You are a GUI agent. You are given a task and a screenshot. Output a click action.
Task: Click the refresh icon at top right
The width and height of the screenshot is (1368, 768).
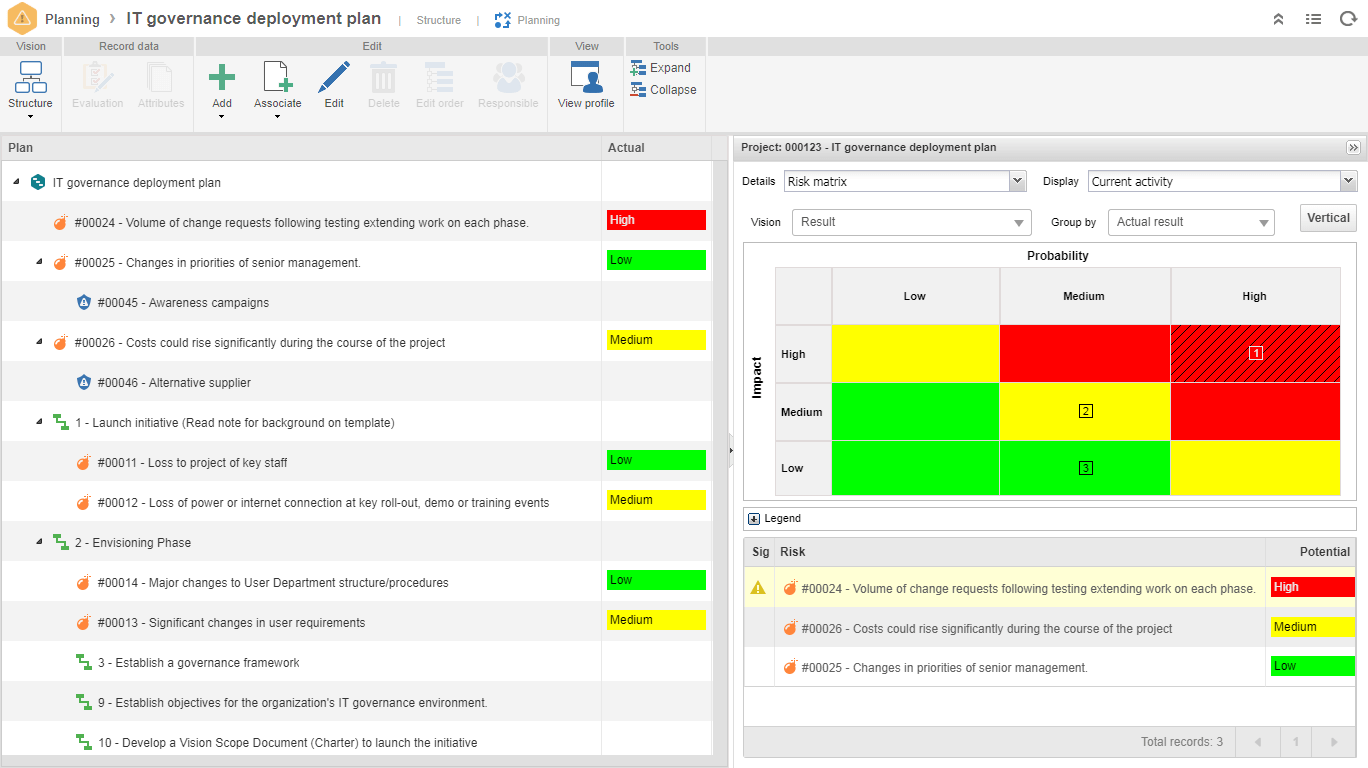point(1347,19)
